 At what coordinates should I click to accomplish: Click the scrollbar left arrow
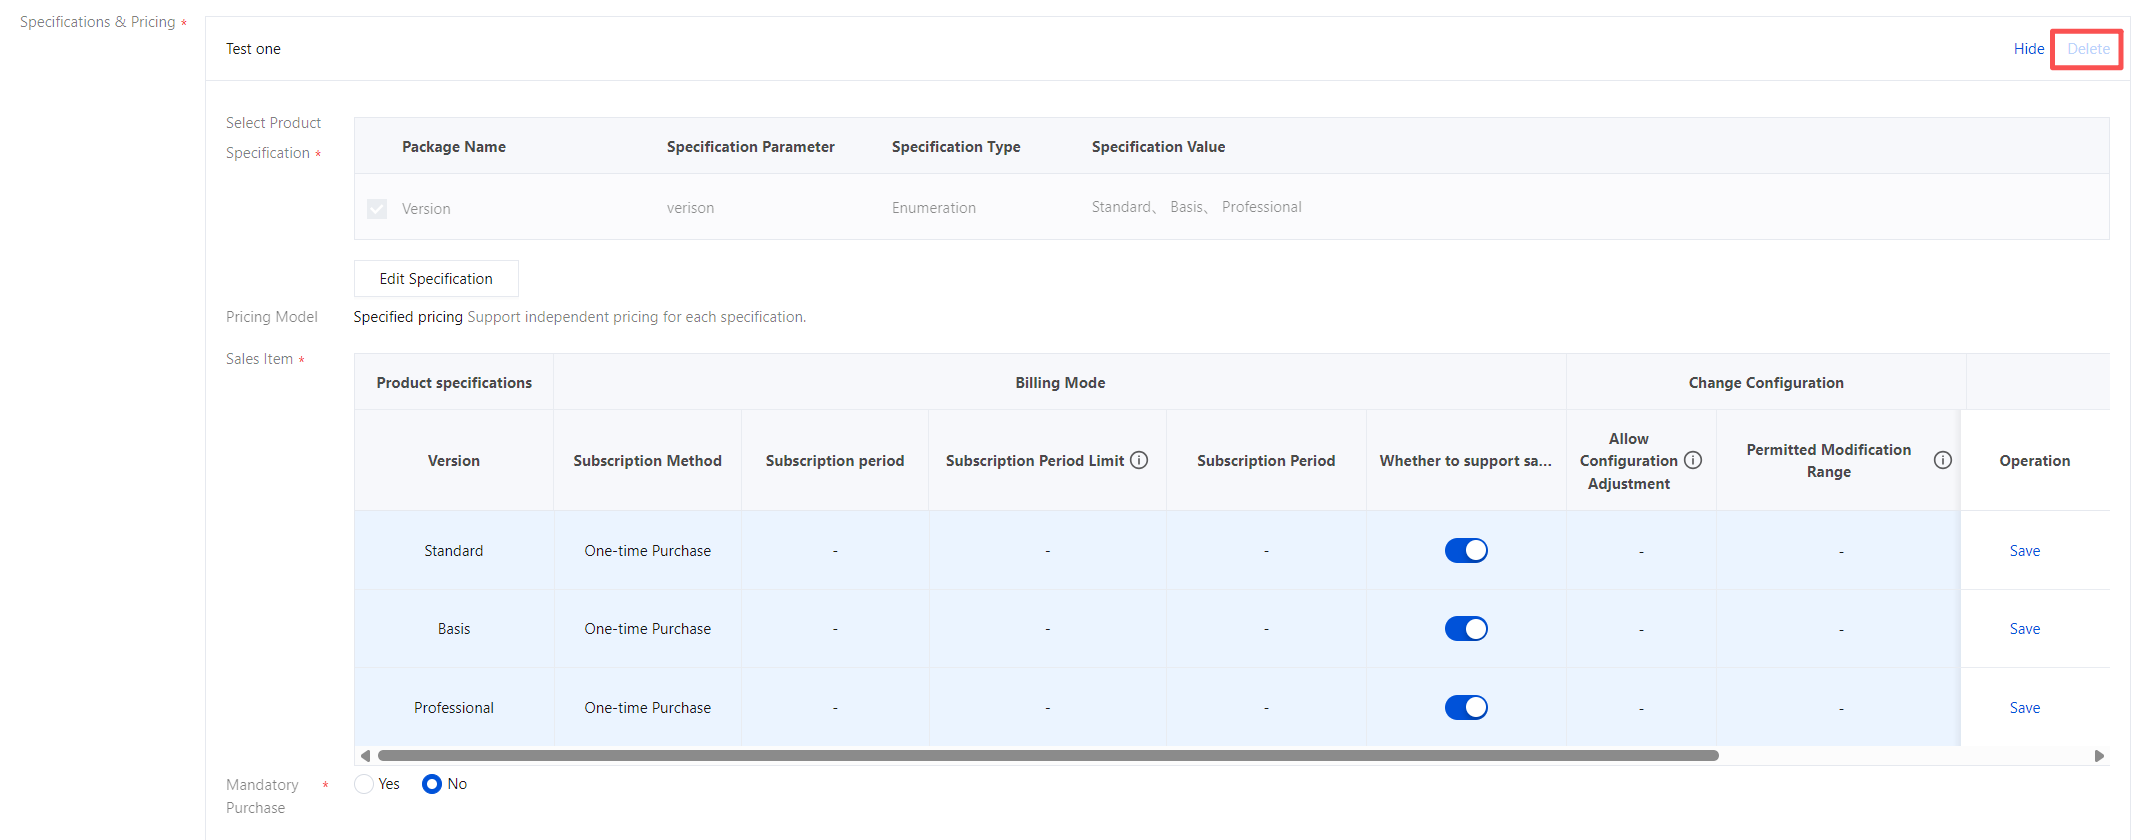point(365,756)
